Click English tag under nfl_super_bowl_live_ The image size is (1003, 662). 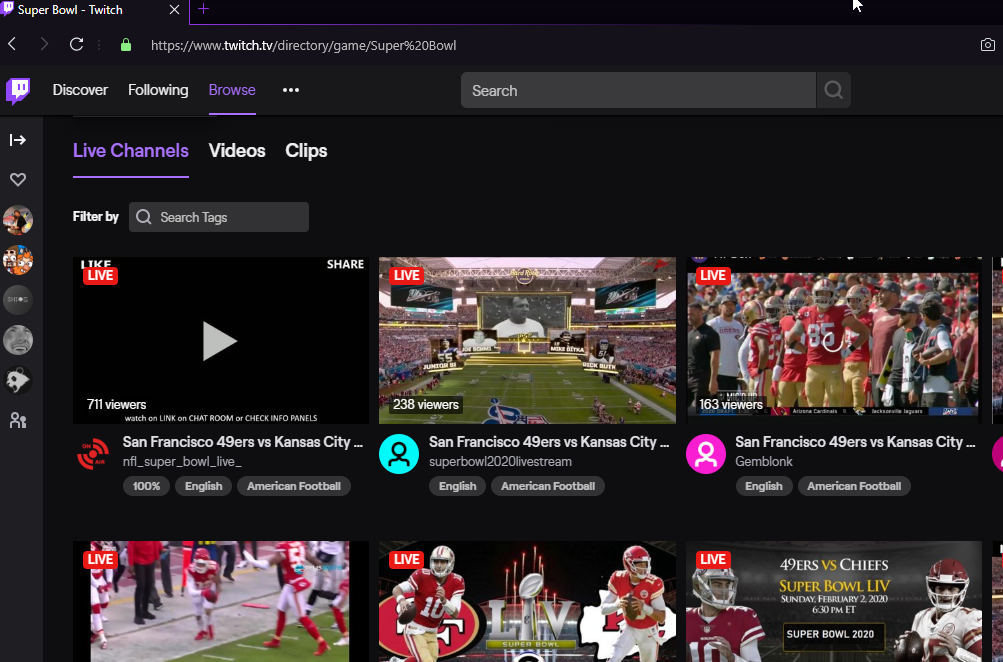[203, 486]
